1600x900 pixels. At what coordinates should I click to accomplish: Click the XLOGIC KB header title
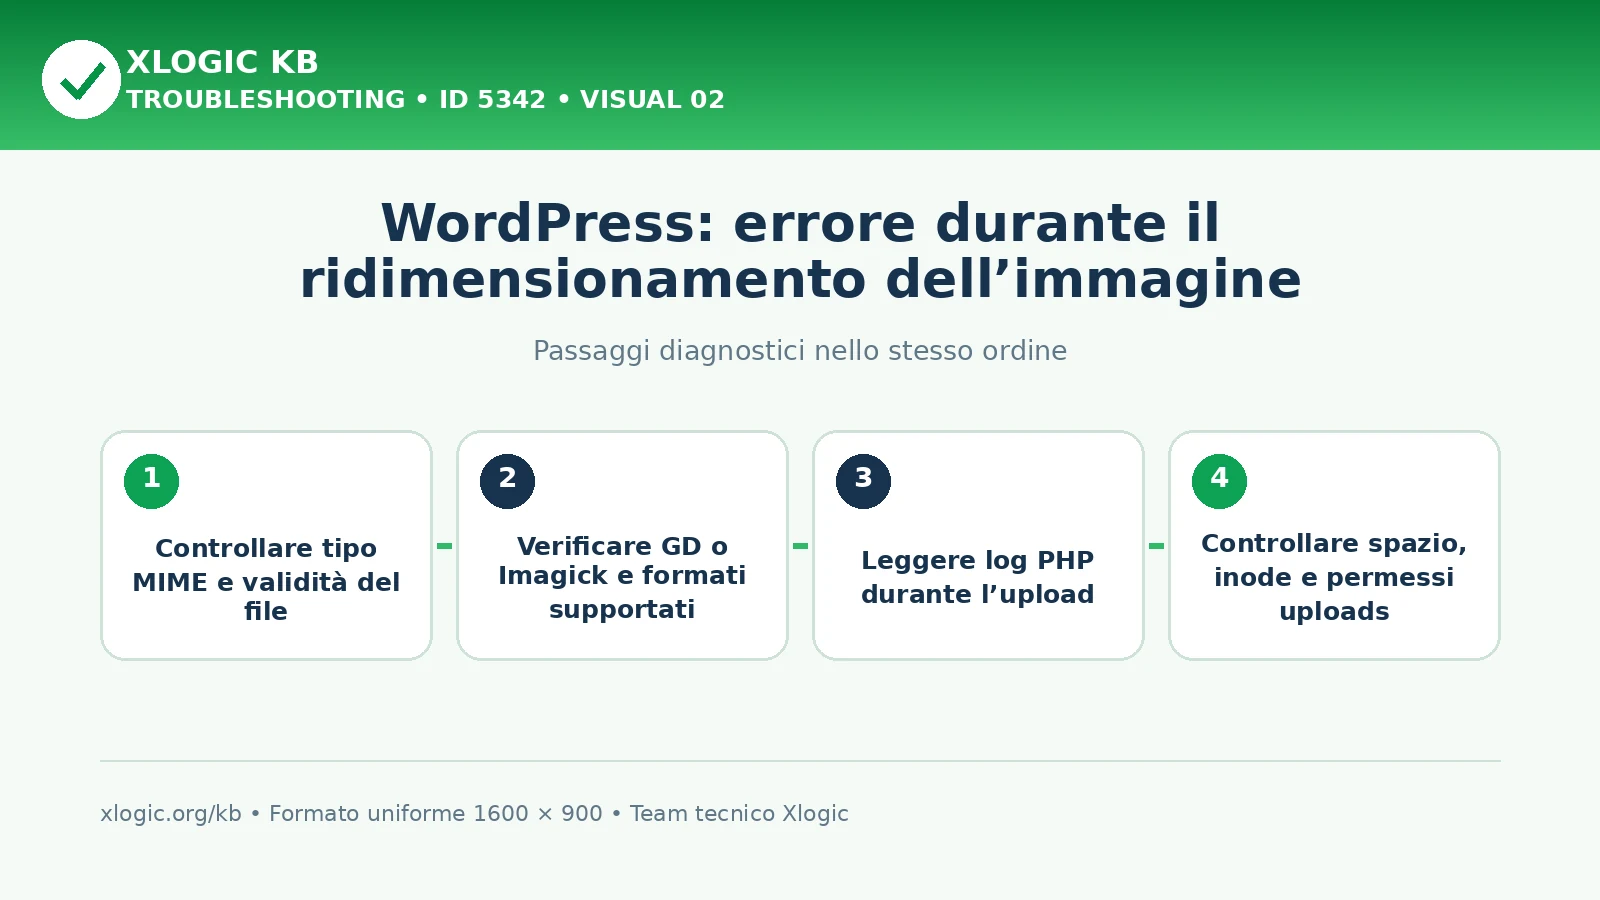point(222,62)
